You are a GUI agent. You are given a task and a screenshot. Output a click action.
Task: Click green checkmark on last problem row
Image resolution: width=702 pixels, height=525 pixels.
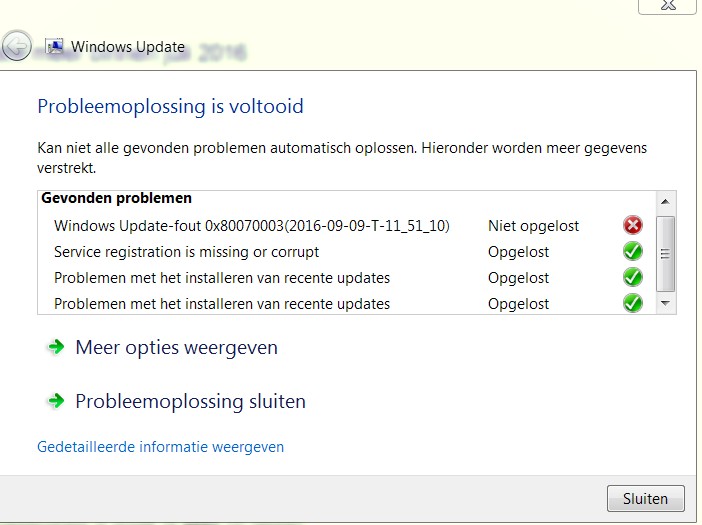pos(633,303)
